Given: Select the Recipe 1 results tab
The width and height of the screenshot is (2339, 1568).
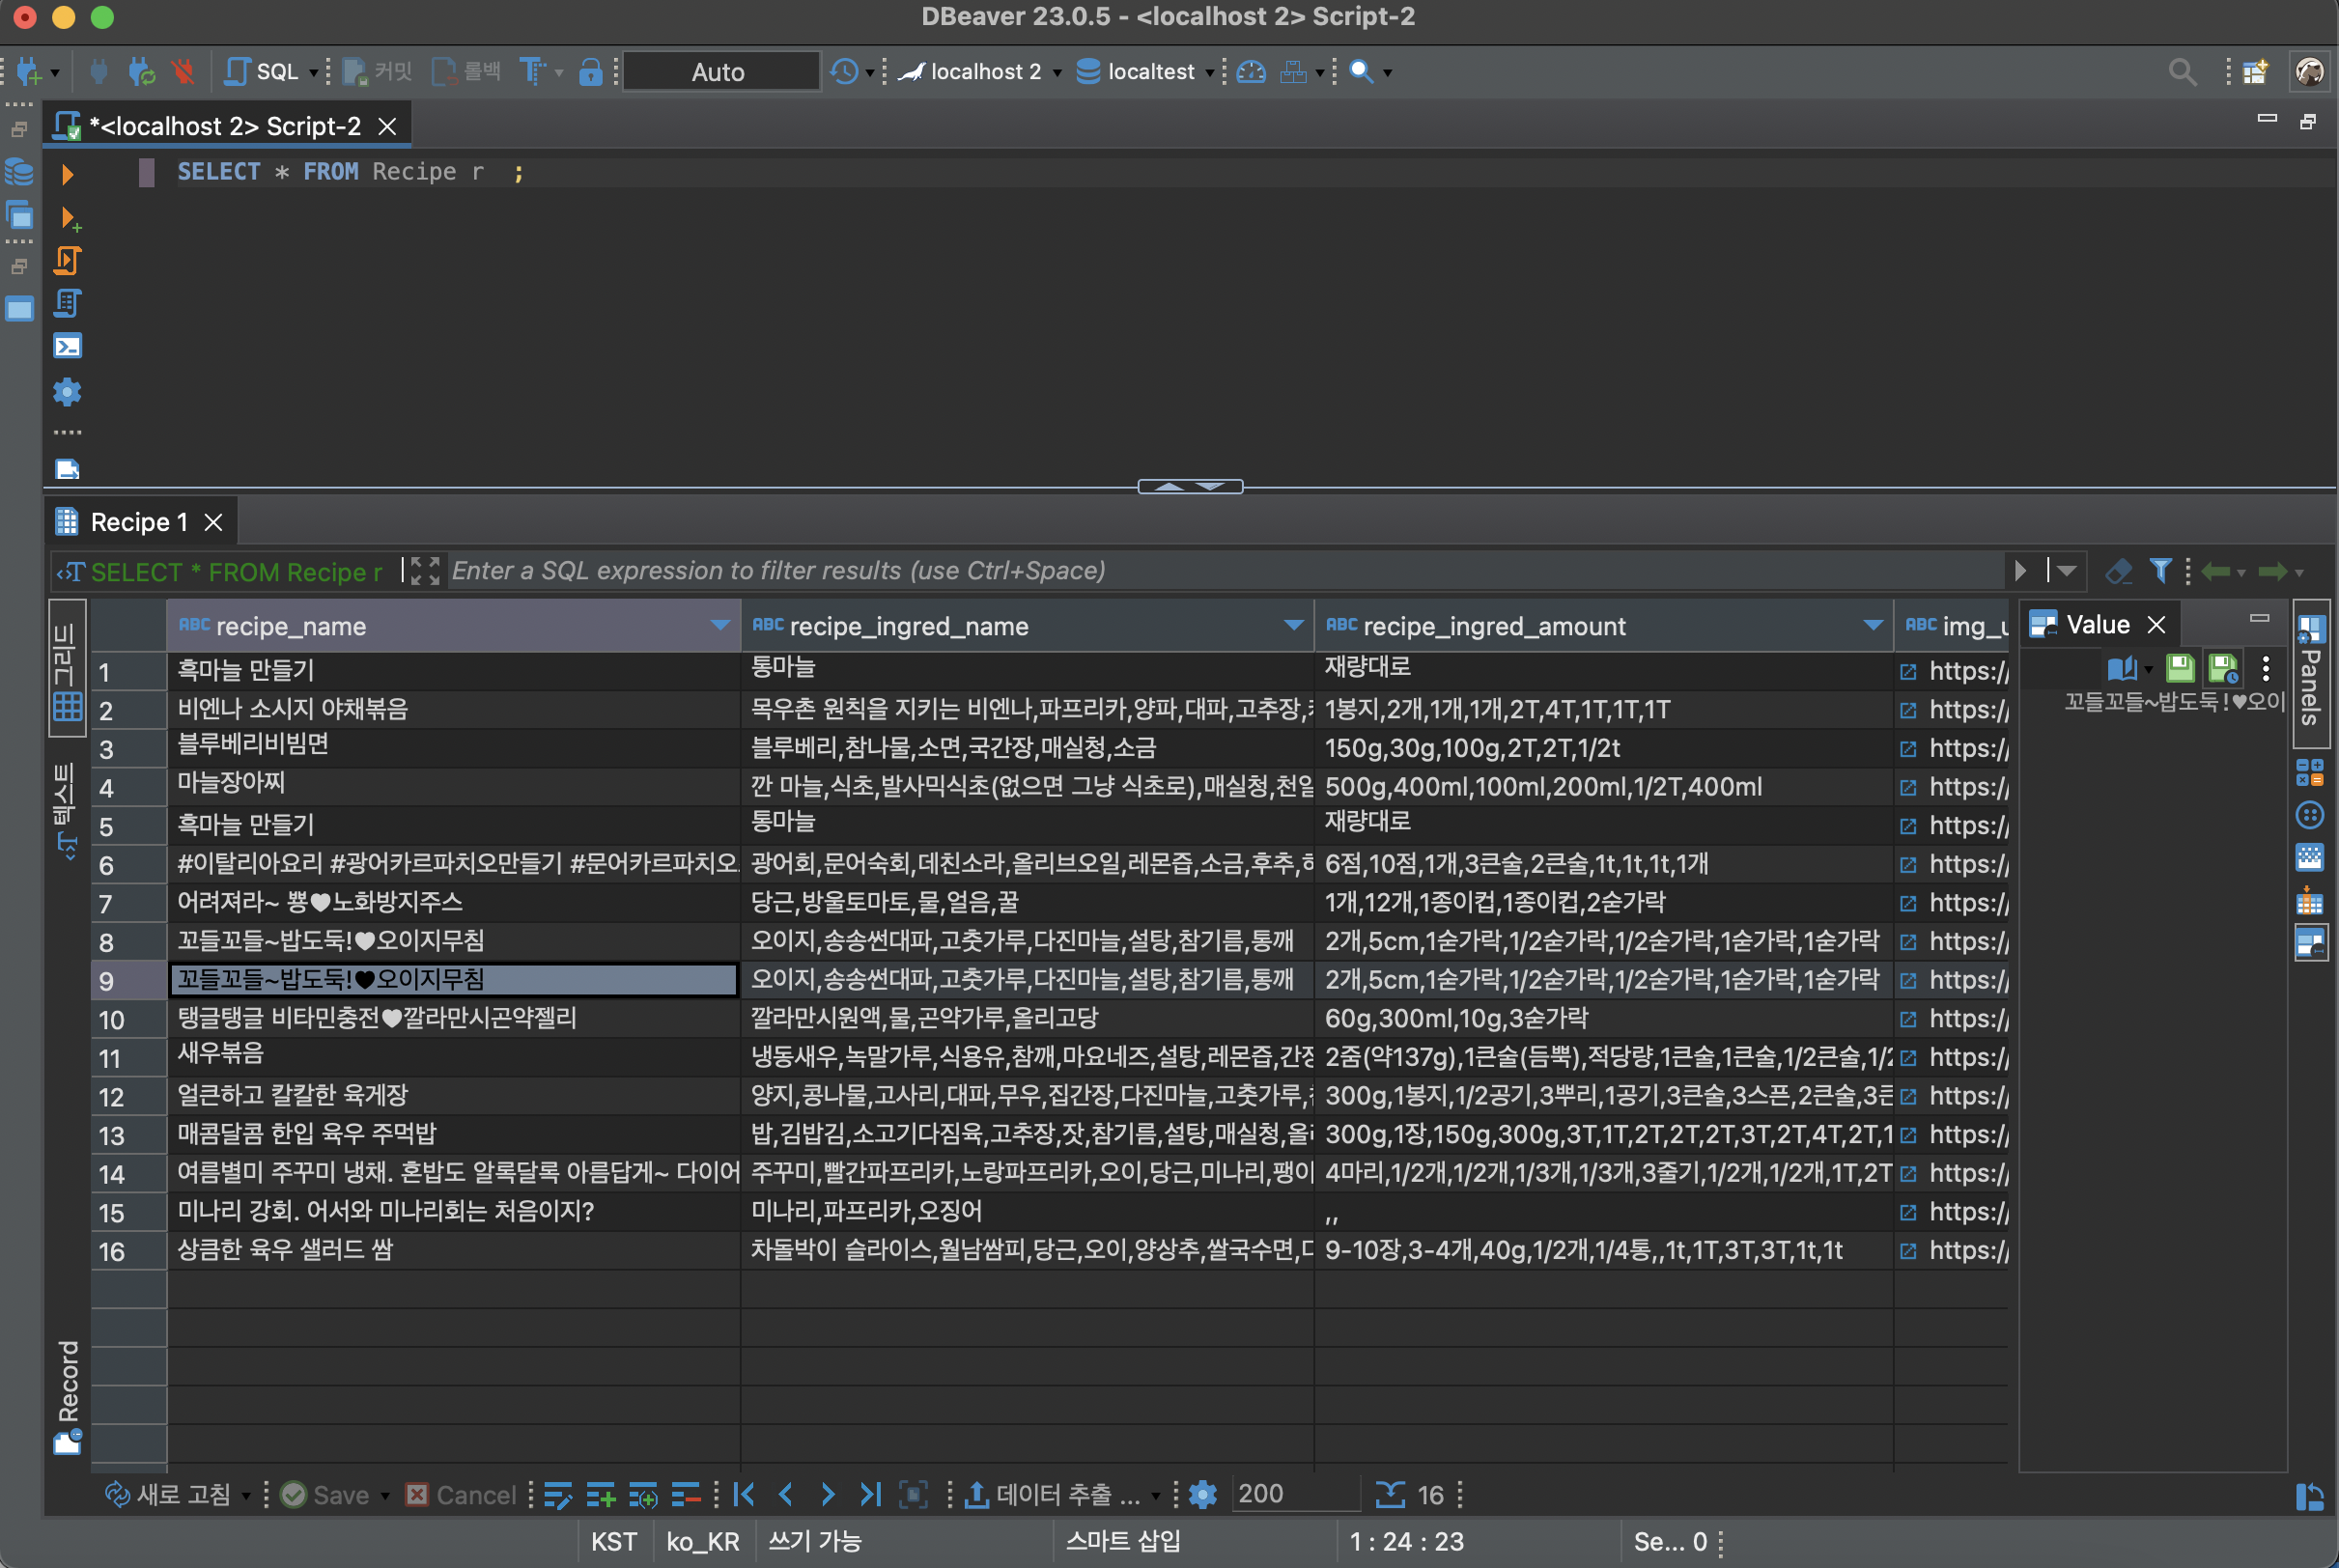Looking at the screenshot, I should (x=138, y=522).
